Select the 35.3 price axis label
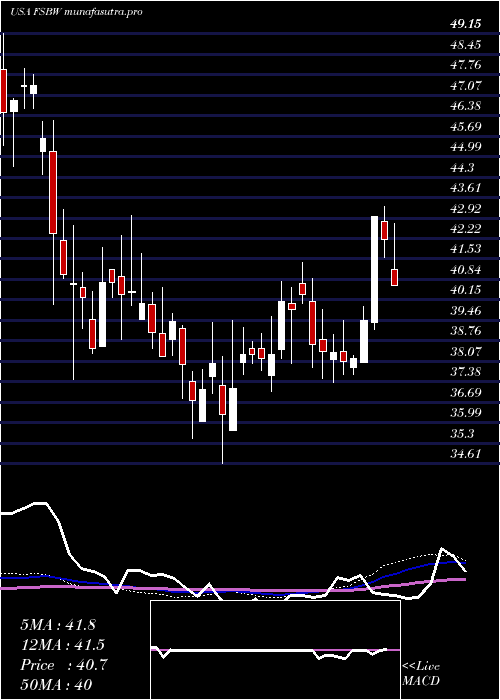The height and width of the screenshot is (700, 500). tap(462, 433)
